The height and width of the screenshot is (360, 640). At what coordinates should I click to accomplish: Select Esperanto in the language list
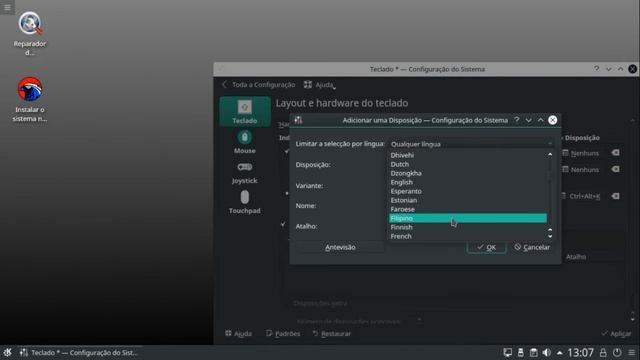click(468, 191)
